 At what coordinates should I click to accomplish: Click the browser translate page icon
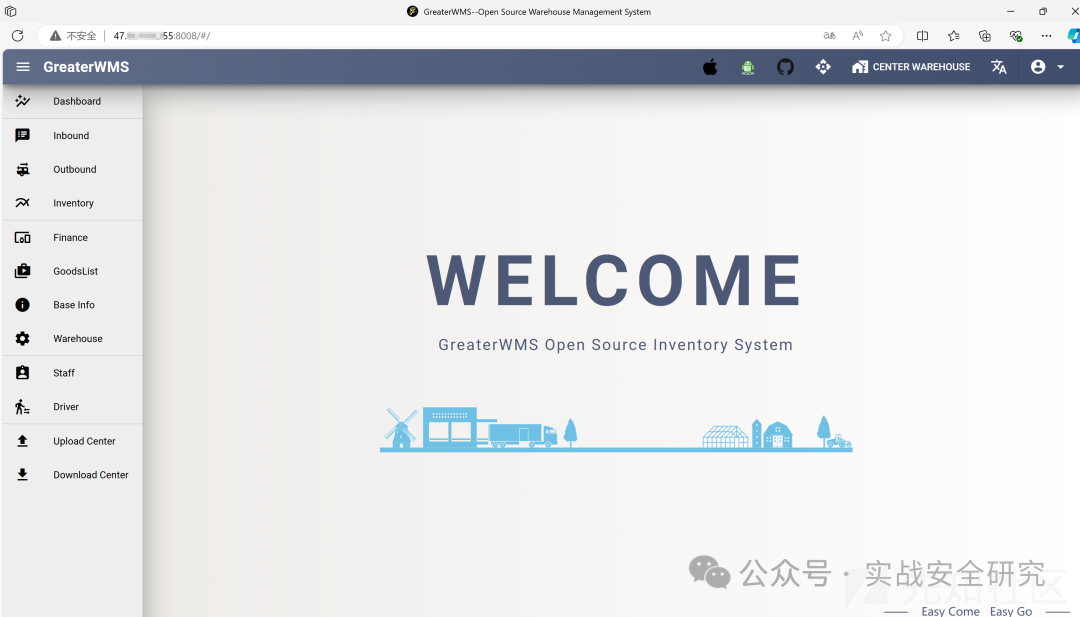pos(829,36)
